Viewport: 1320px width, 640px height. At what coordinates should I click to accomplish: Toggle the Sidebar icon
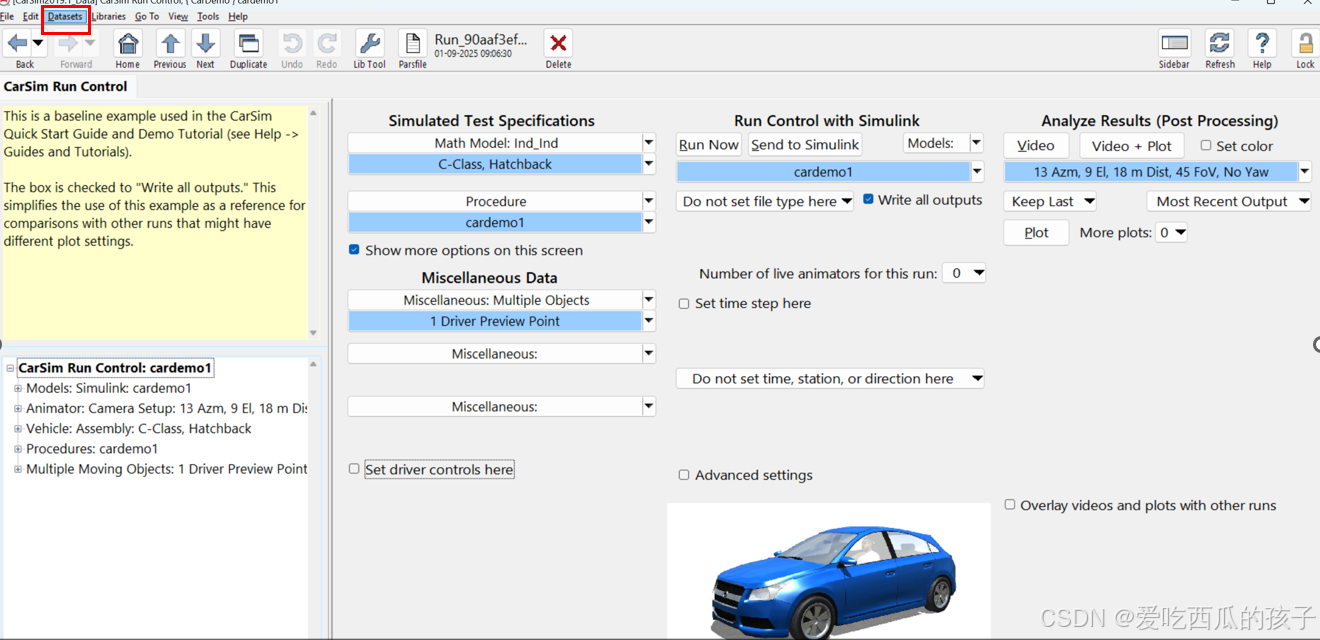click(x=1174, y=44)
